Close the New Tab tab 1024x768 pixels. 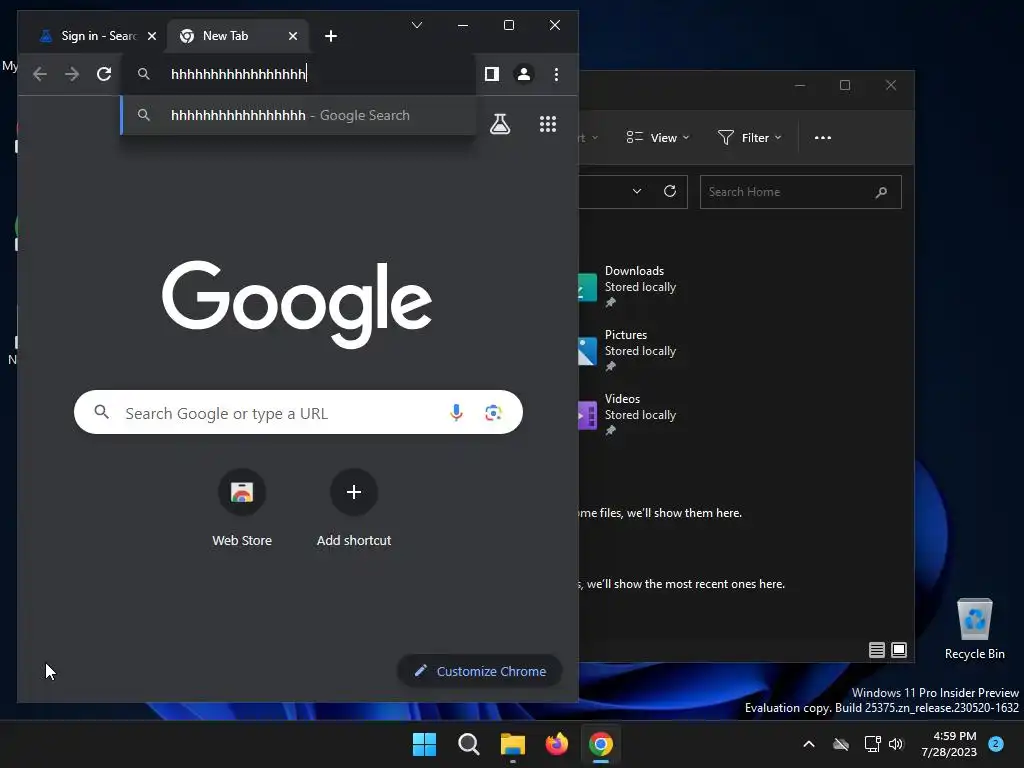[x=293, y=36]
